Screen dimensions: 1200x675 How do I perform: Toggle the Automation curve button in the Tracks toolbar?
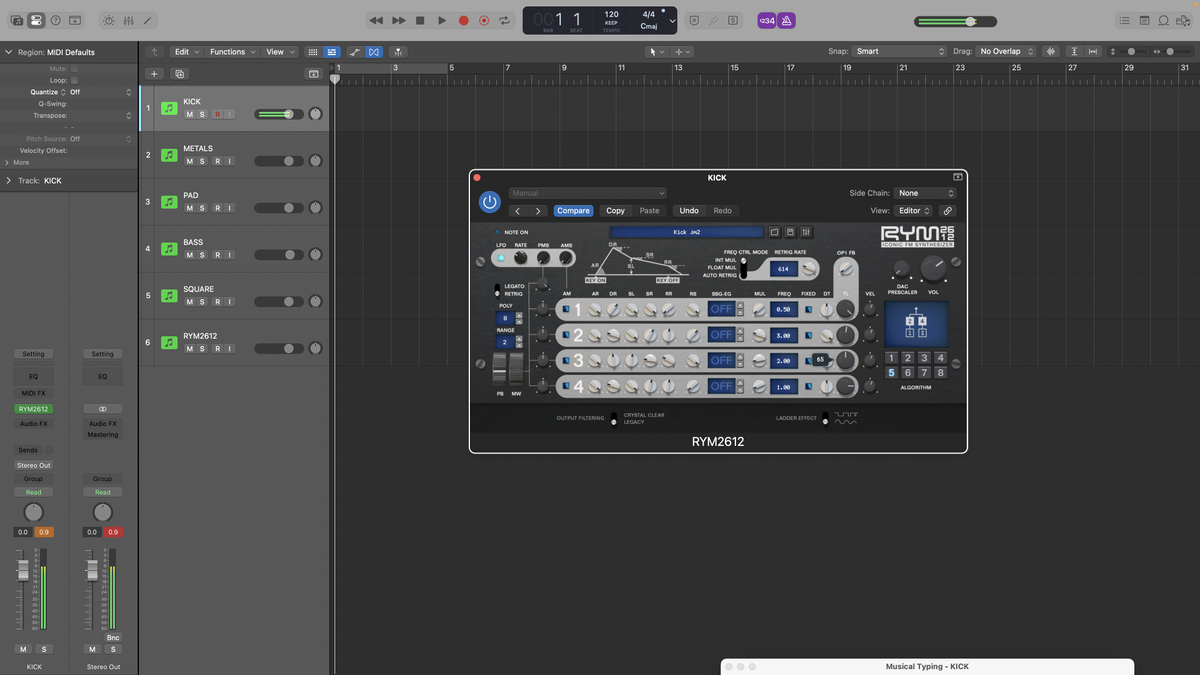click(x=353, y=52)
